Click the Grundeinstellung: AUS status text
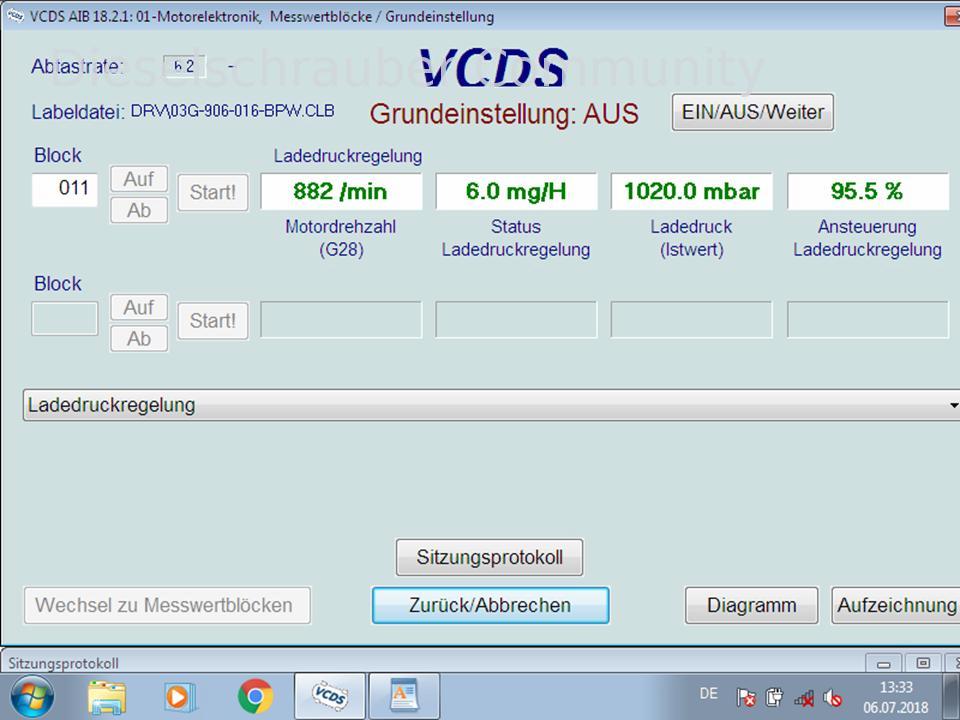 [x=504, y=114]
